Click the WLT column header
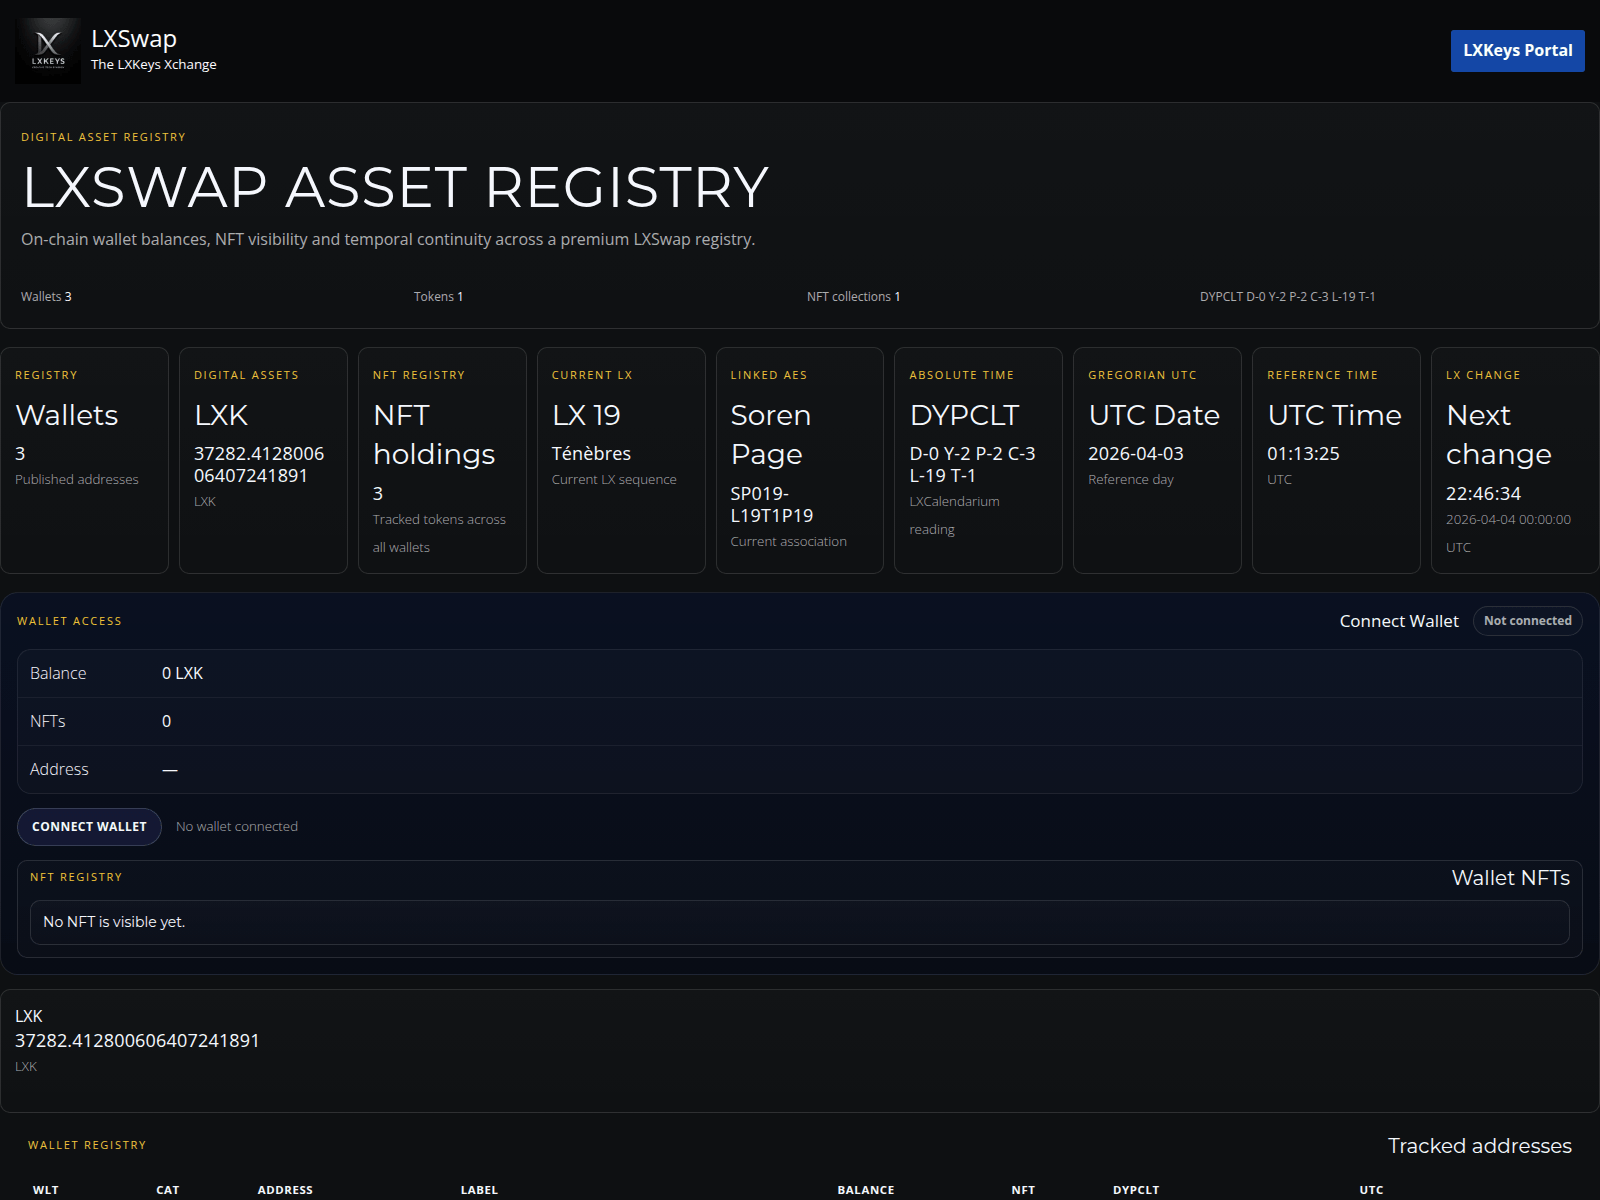Screen dimensions: 1600x1200 tap(46, 1190)
